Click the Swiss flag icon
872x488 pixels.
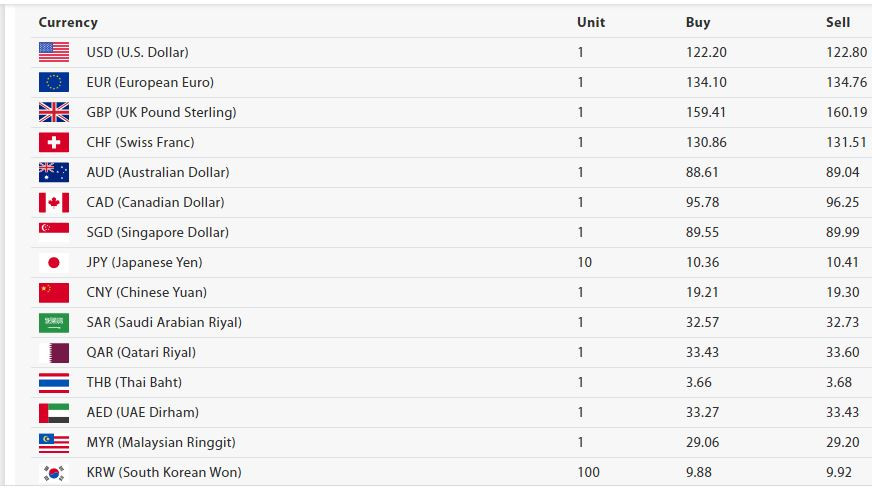pos(54,142)
